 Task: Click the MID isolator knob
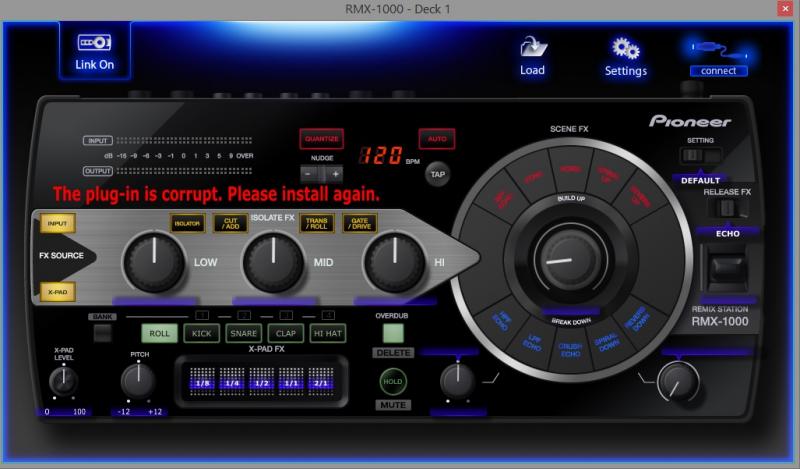274,263
